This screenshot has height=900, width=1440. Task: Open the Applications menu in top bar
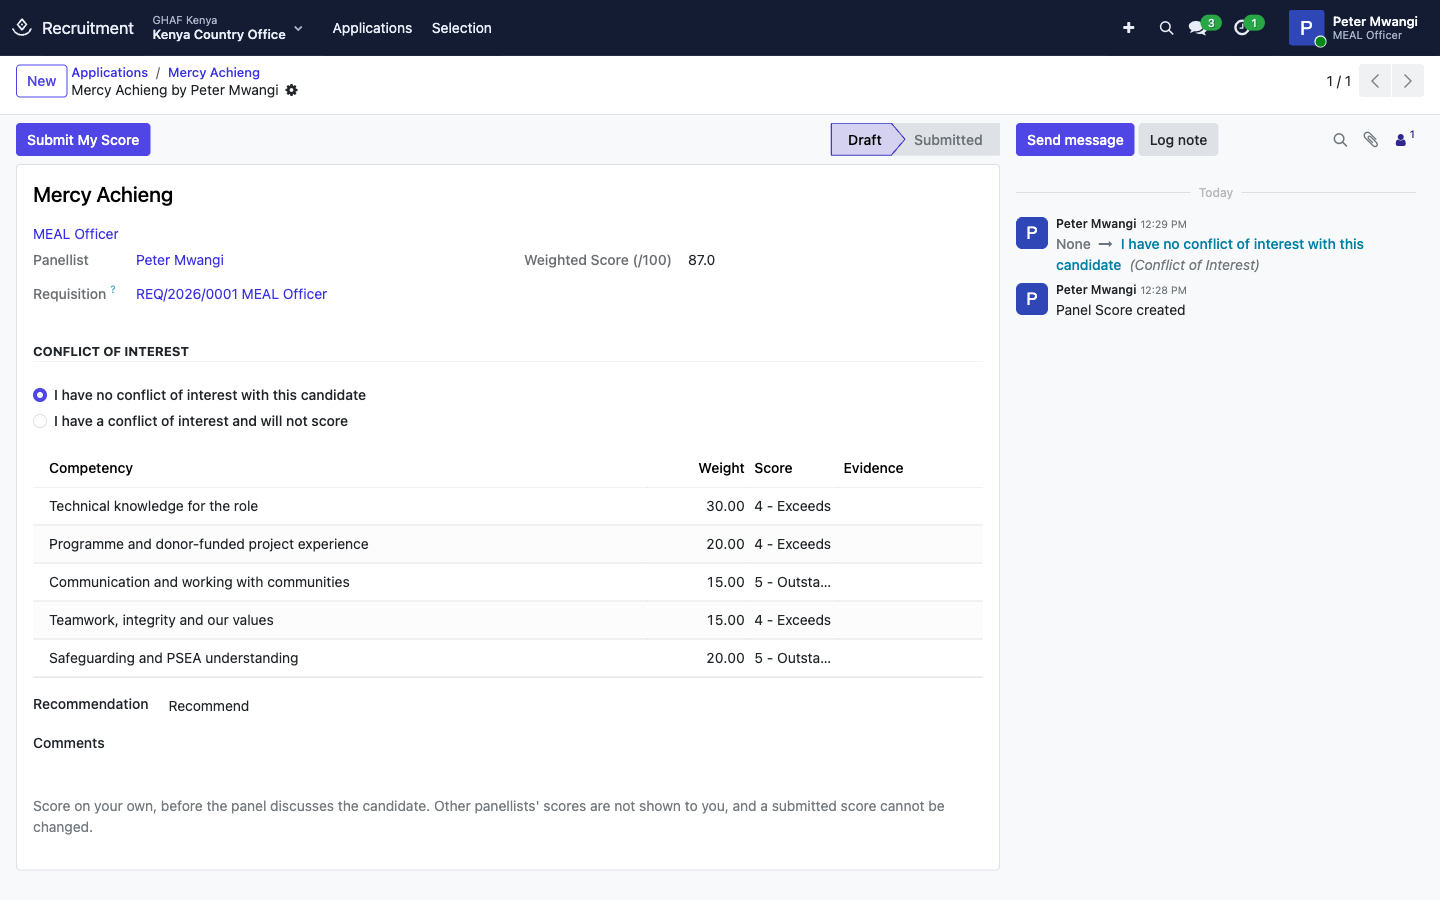tap(372, 28)
